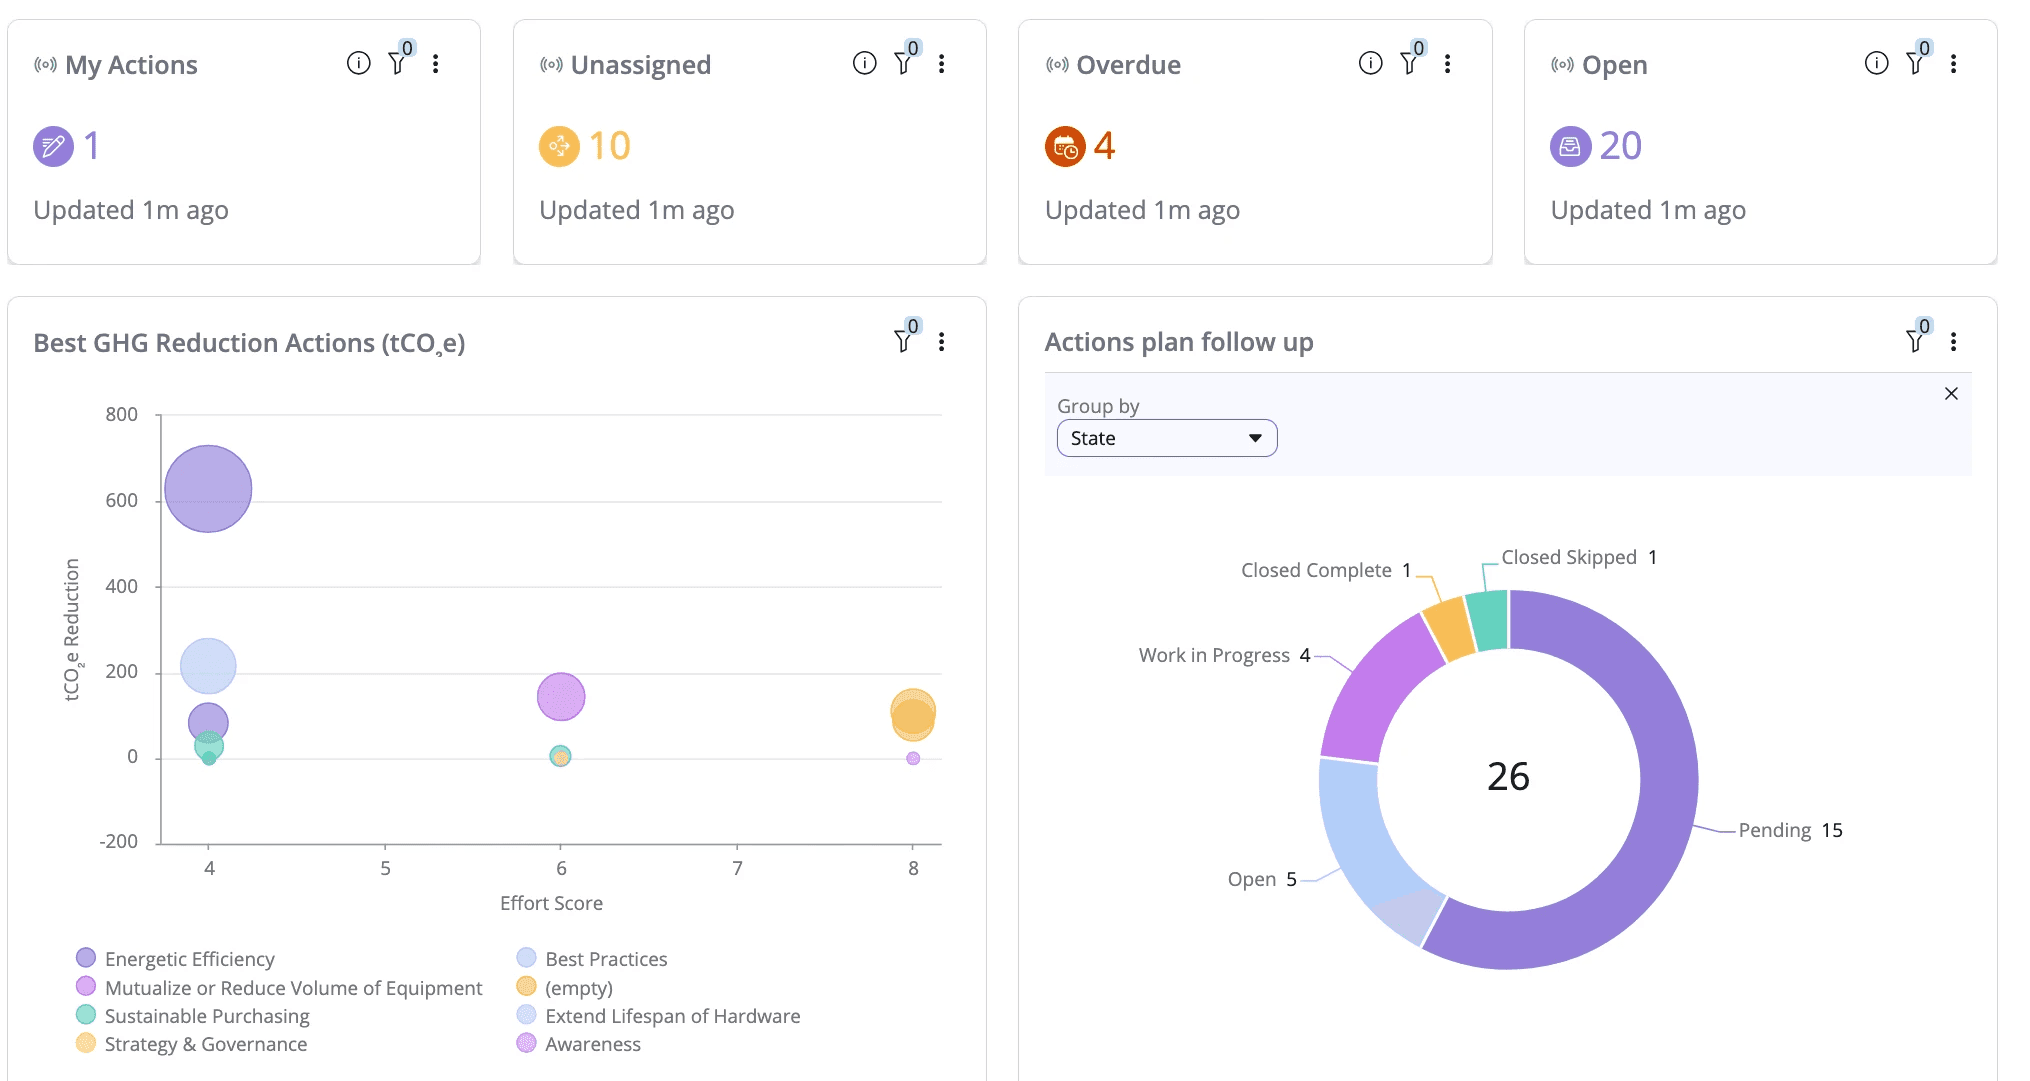Viewport: 2030px width, 1081px height.
Task: Click the info icon on the Open card
Action: (1875, 62)
